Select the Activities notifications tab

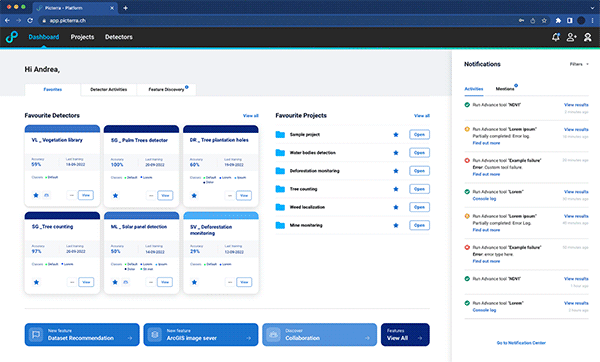pyautogui.click(x=474, y=89)
